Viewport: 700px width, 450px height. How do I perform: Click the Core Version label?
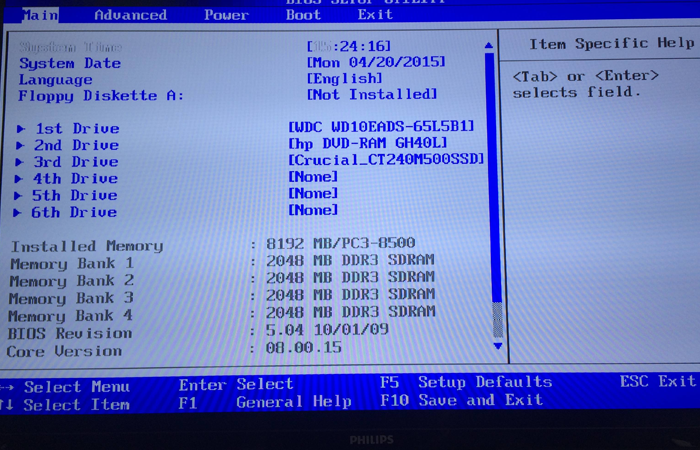point(64,351)
